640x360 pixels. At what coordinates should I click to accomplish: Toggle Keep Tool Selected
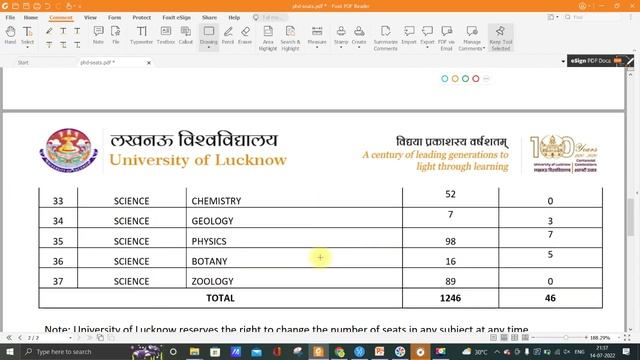click(x=501, y=38)
